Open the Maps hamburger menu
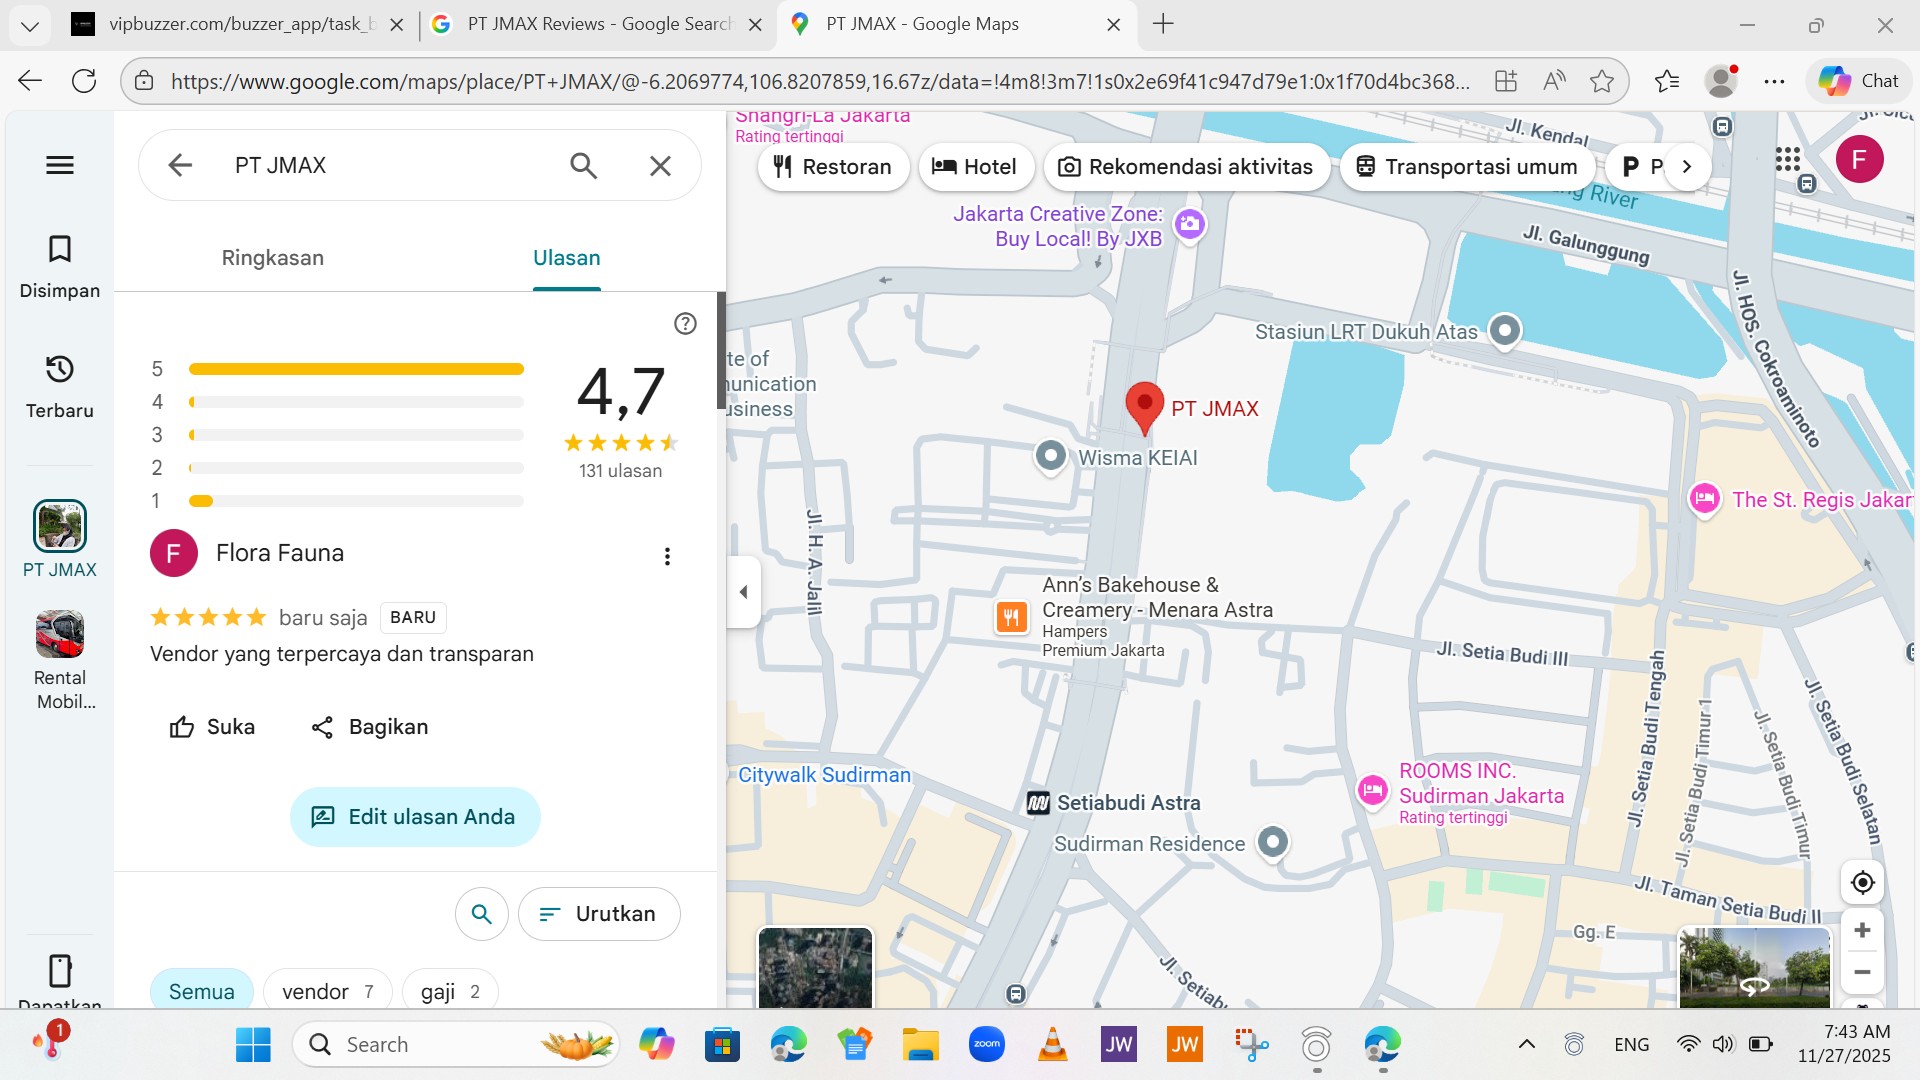 pos(60,165)
